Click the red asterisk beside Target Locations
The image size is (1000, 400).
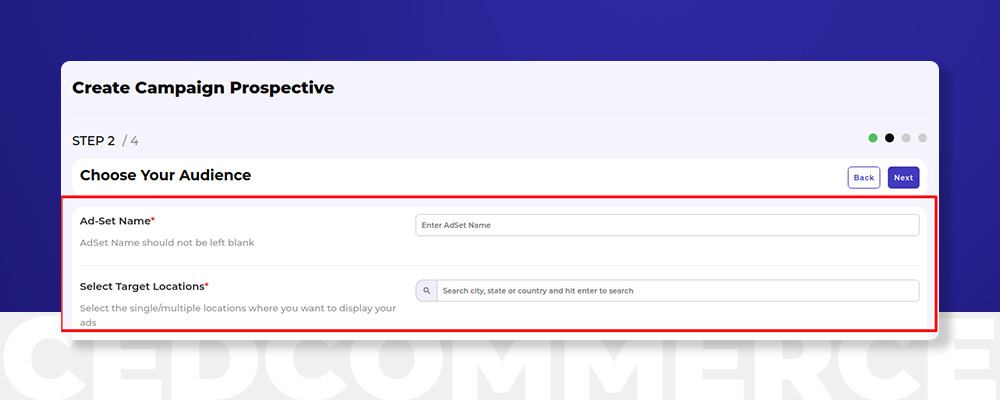(x=207, y=285)
